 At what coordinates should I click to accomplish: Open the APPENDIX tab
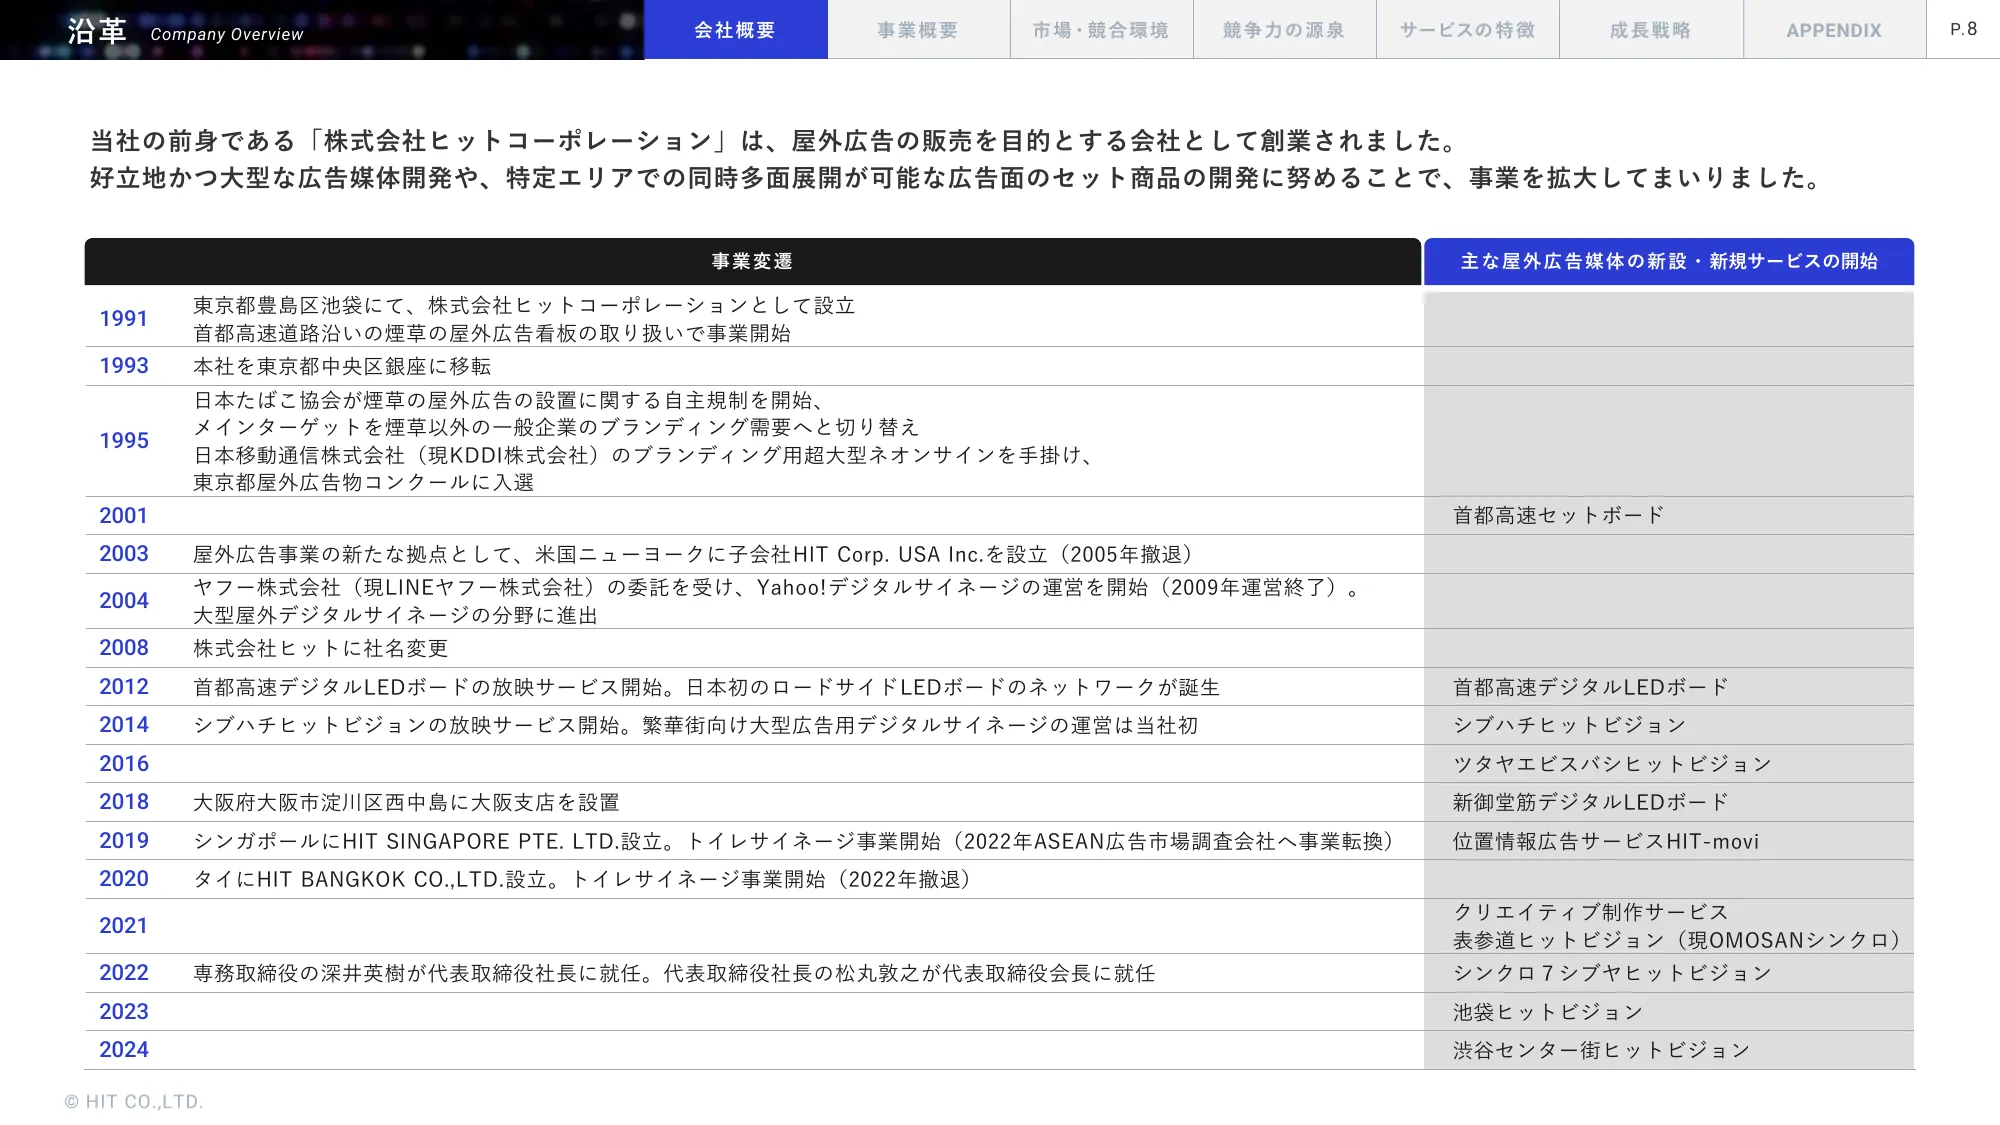[1834, 30]
